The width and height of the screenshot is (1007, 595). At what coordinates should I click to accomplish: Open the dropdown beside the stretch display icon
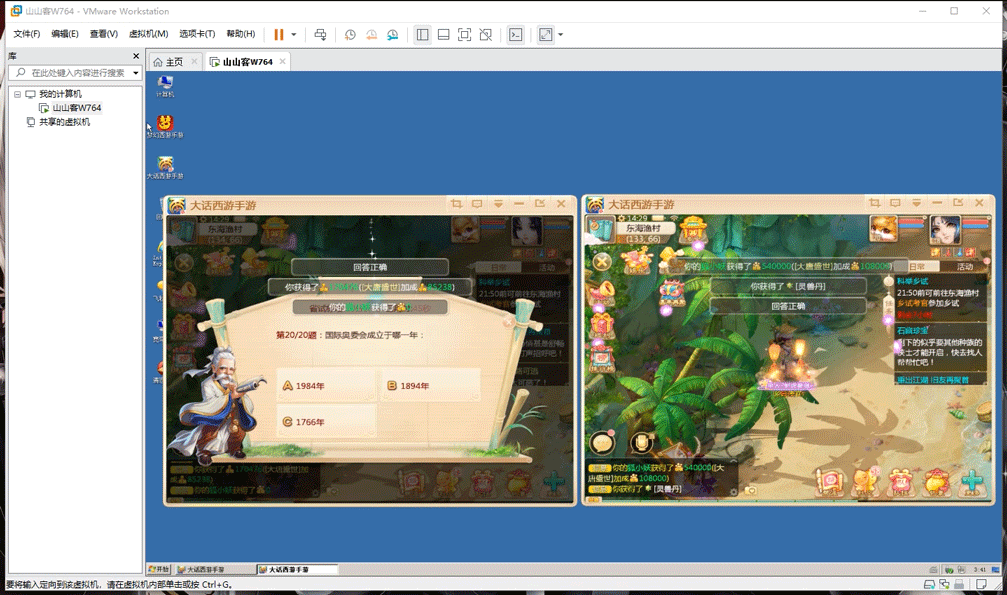(x=560, y=35)
